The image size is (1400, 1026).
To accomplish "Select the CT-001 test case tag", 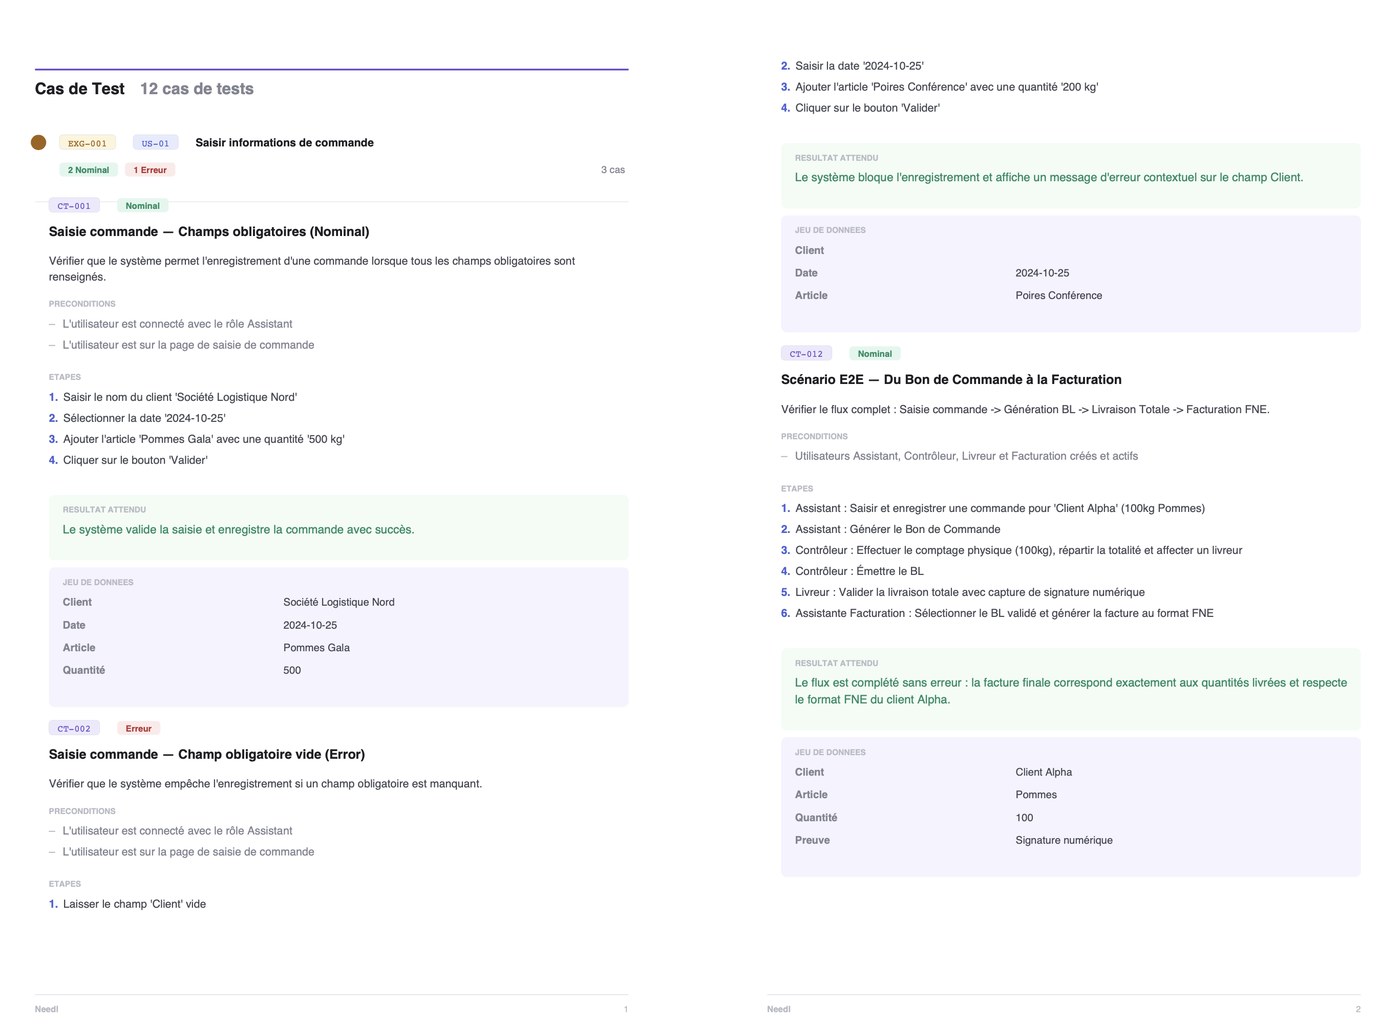I will 74,206.
